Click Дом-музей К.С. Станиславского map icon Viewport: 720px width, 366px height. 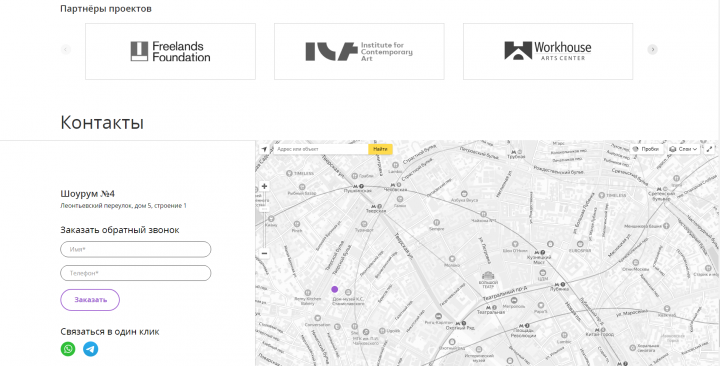(348, 292)
